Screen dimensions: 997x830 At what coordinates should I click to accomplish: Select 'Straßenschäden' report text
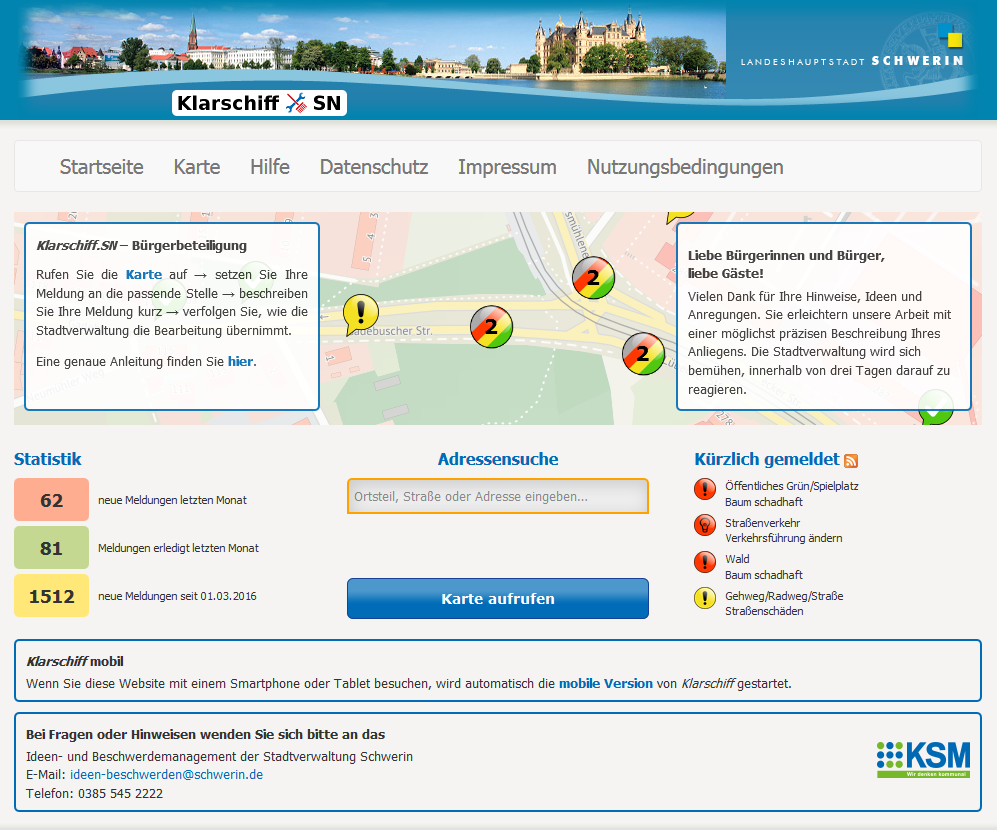coord(764,611)
